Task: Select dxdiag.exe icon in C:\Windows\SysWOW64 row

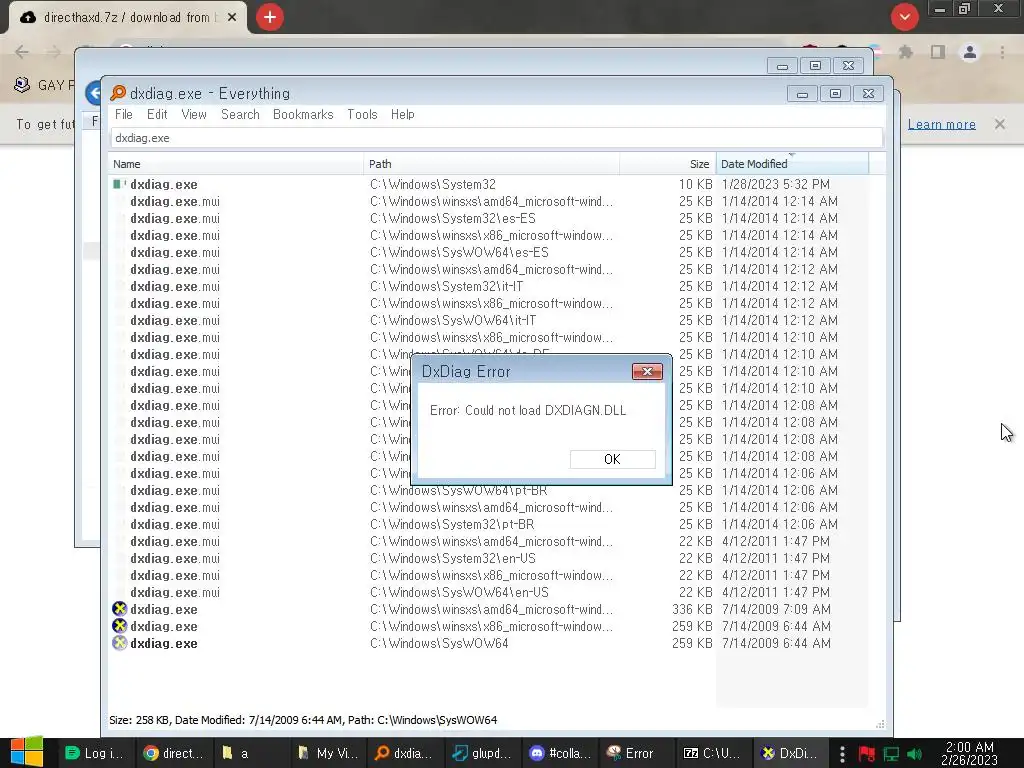Action: click(x=119, y=643)
